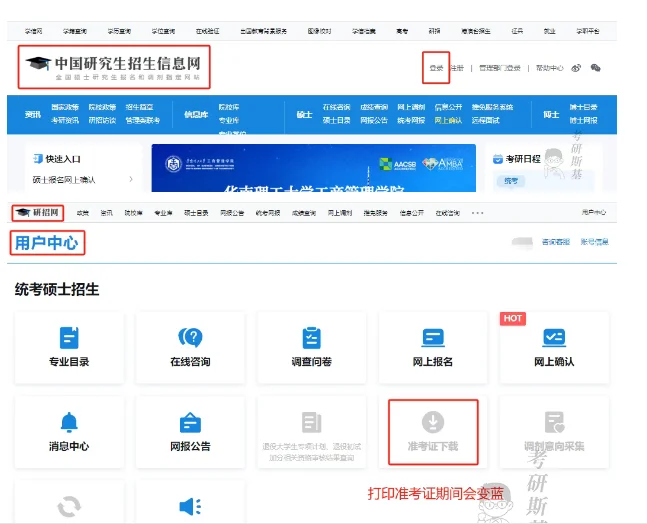Viewport: 647px width, 524px height.
Task: Click 国家政策 in the blue navigation
Action: pos(65,107)
